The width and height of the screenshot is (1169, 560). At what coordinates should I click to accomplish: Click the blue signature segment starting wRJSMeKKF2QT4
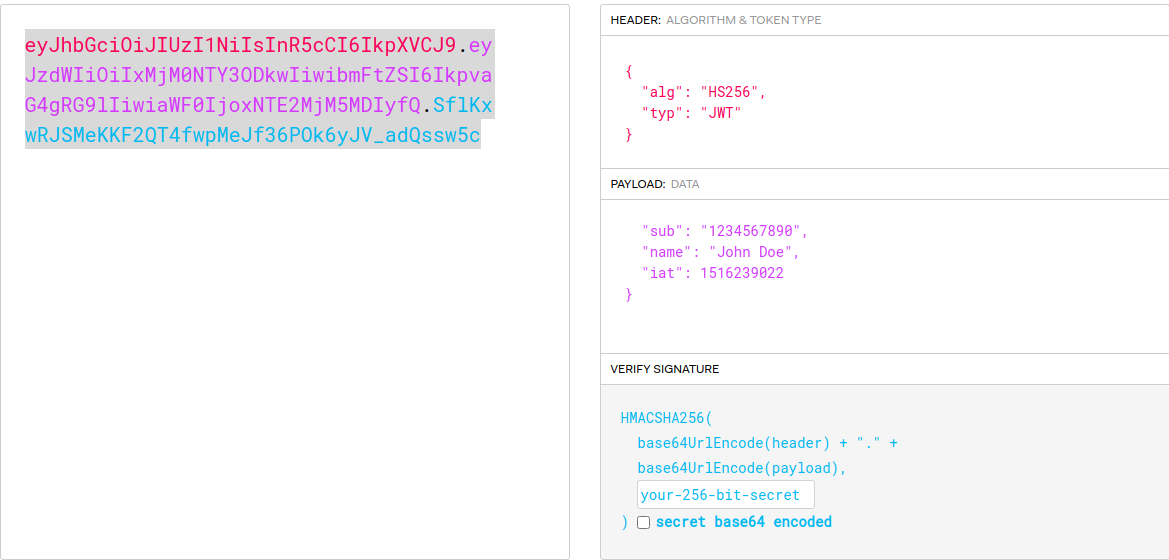tap(252, 135)
